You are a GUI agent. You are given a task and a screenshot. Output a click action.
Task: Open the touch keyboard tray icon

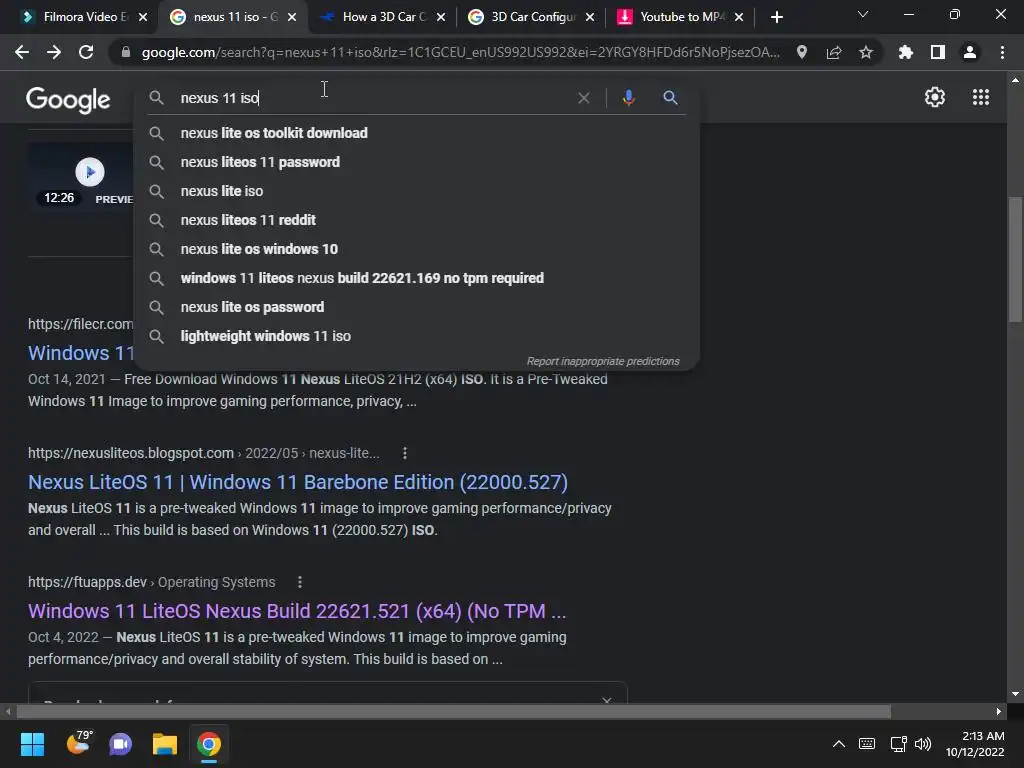pos(867,744)
